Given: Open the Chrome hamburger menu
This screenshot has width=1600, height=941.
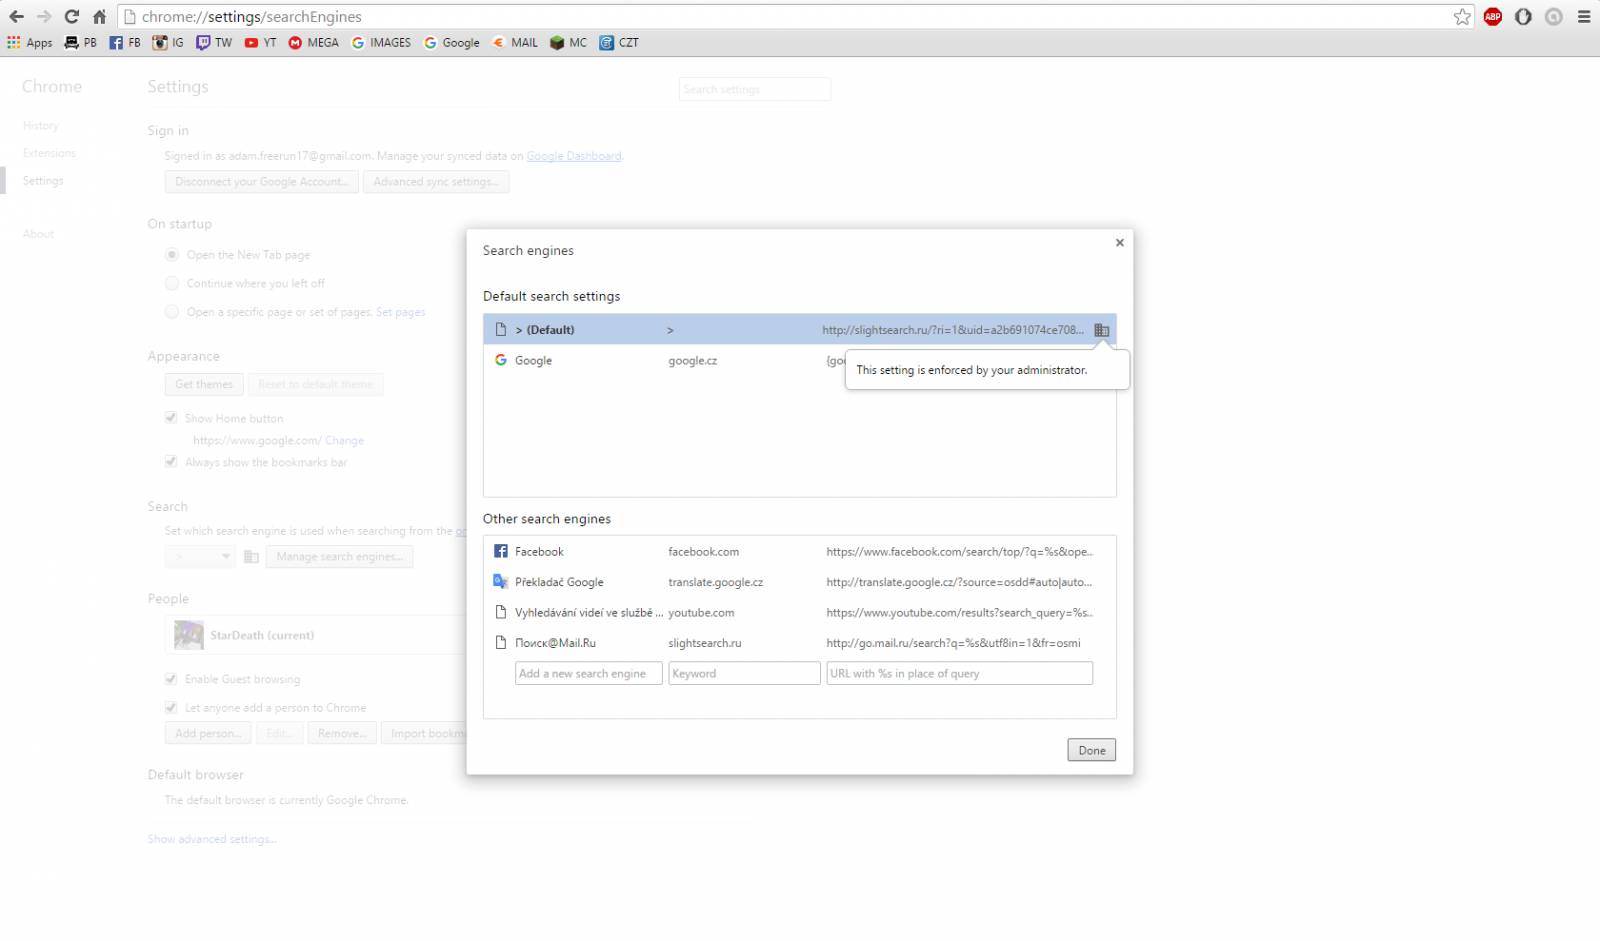Looking at the screenshot, I should tap(1584, 17).
